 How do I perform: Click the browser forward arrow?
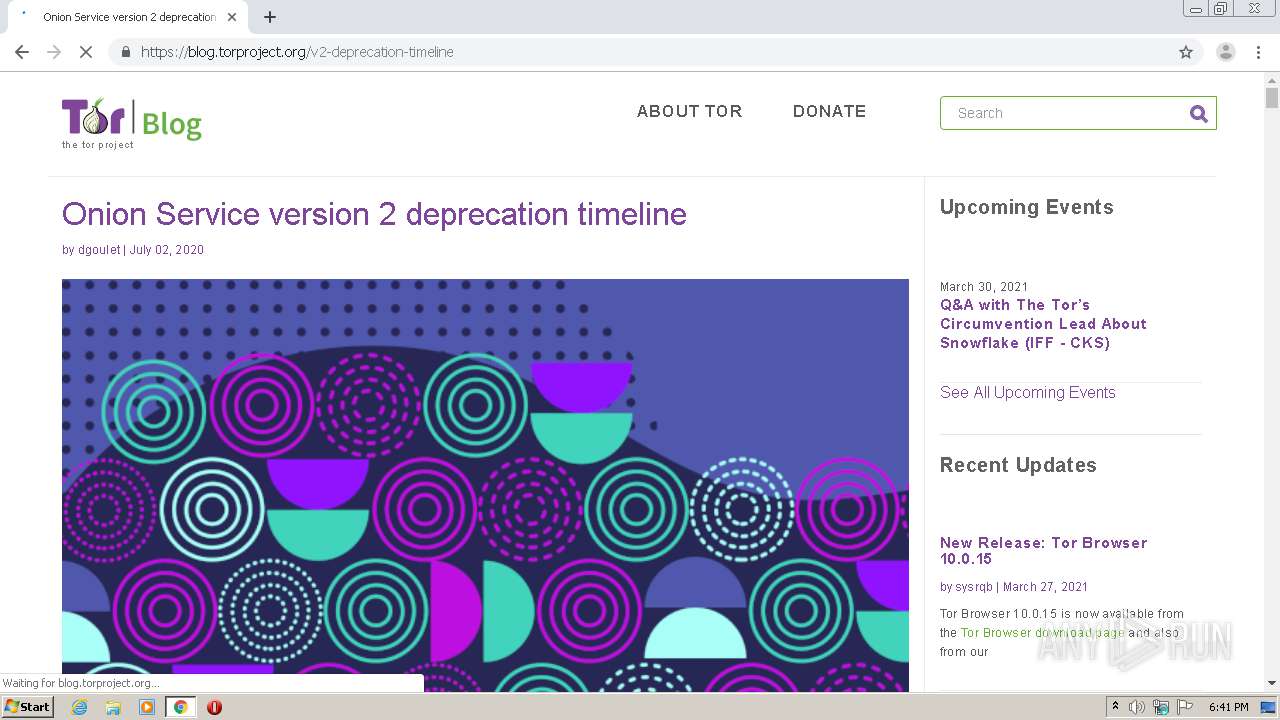(x=54, y=52)
